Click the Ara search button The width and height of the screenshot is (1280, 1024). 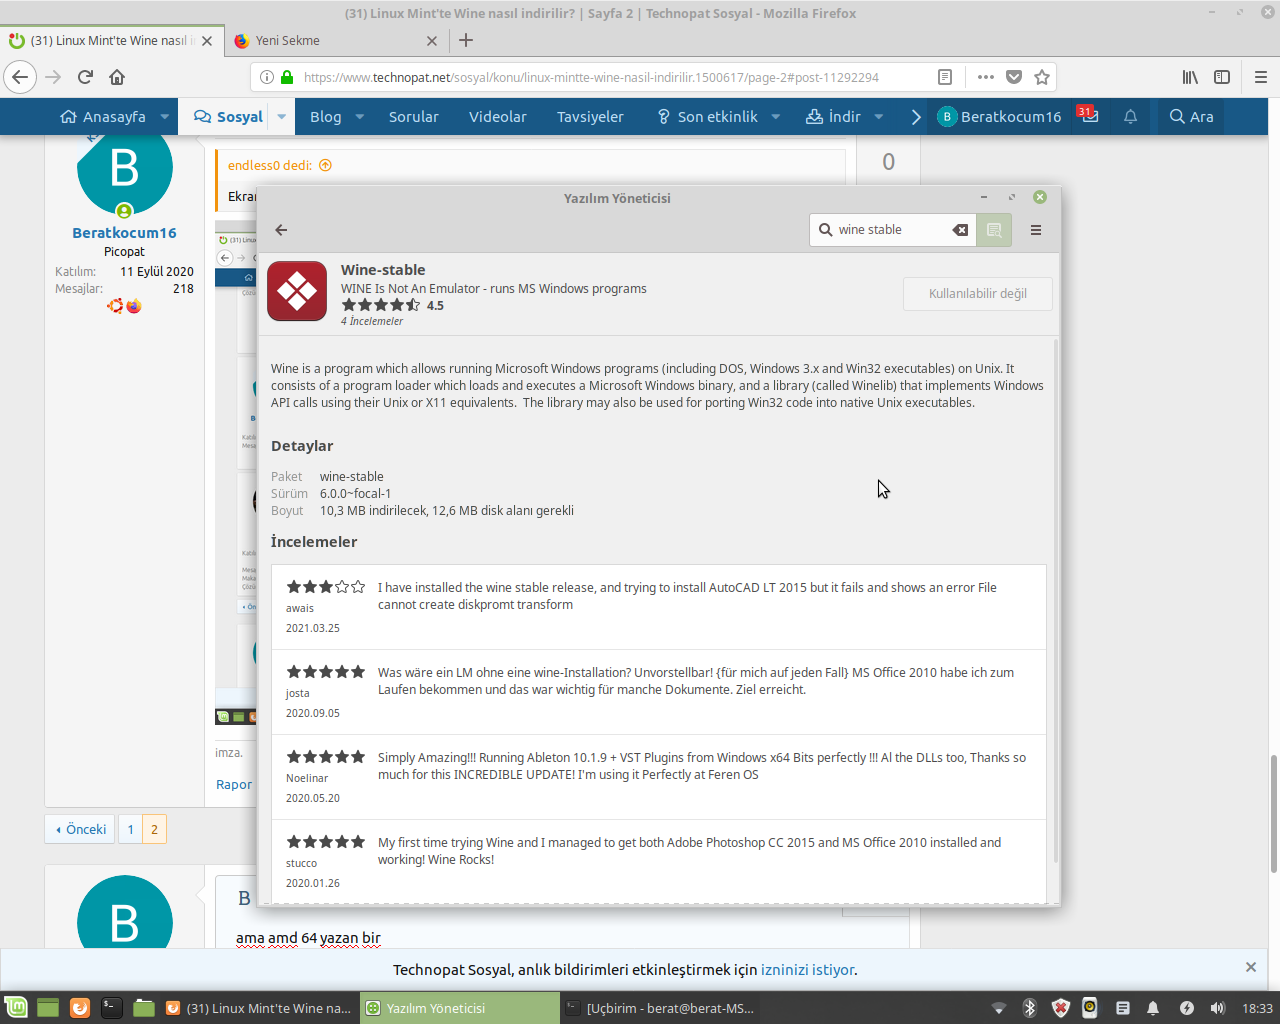point(1192,117)
